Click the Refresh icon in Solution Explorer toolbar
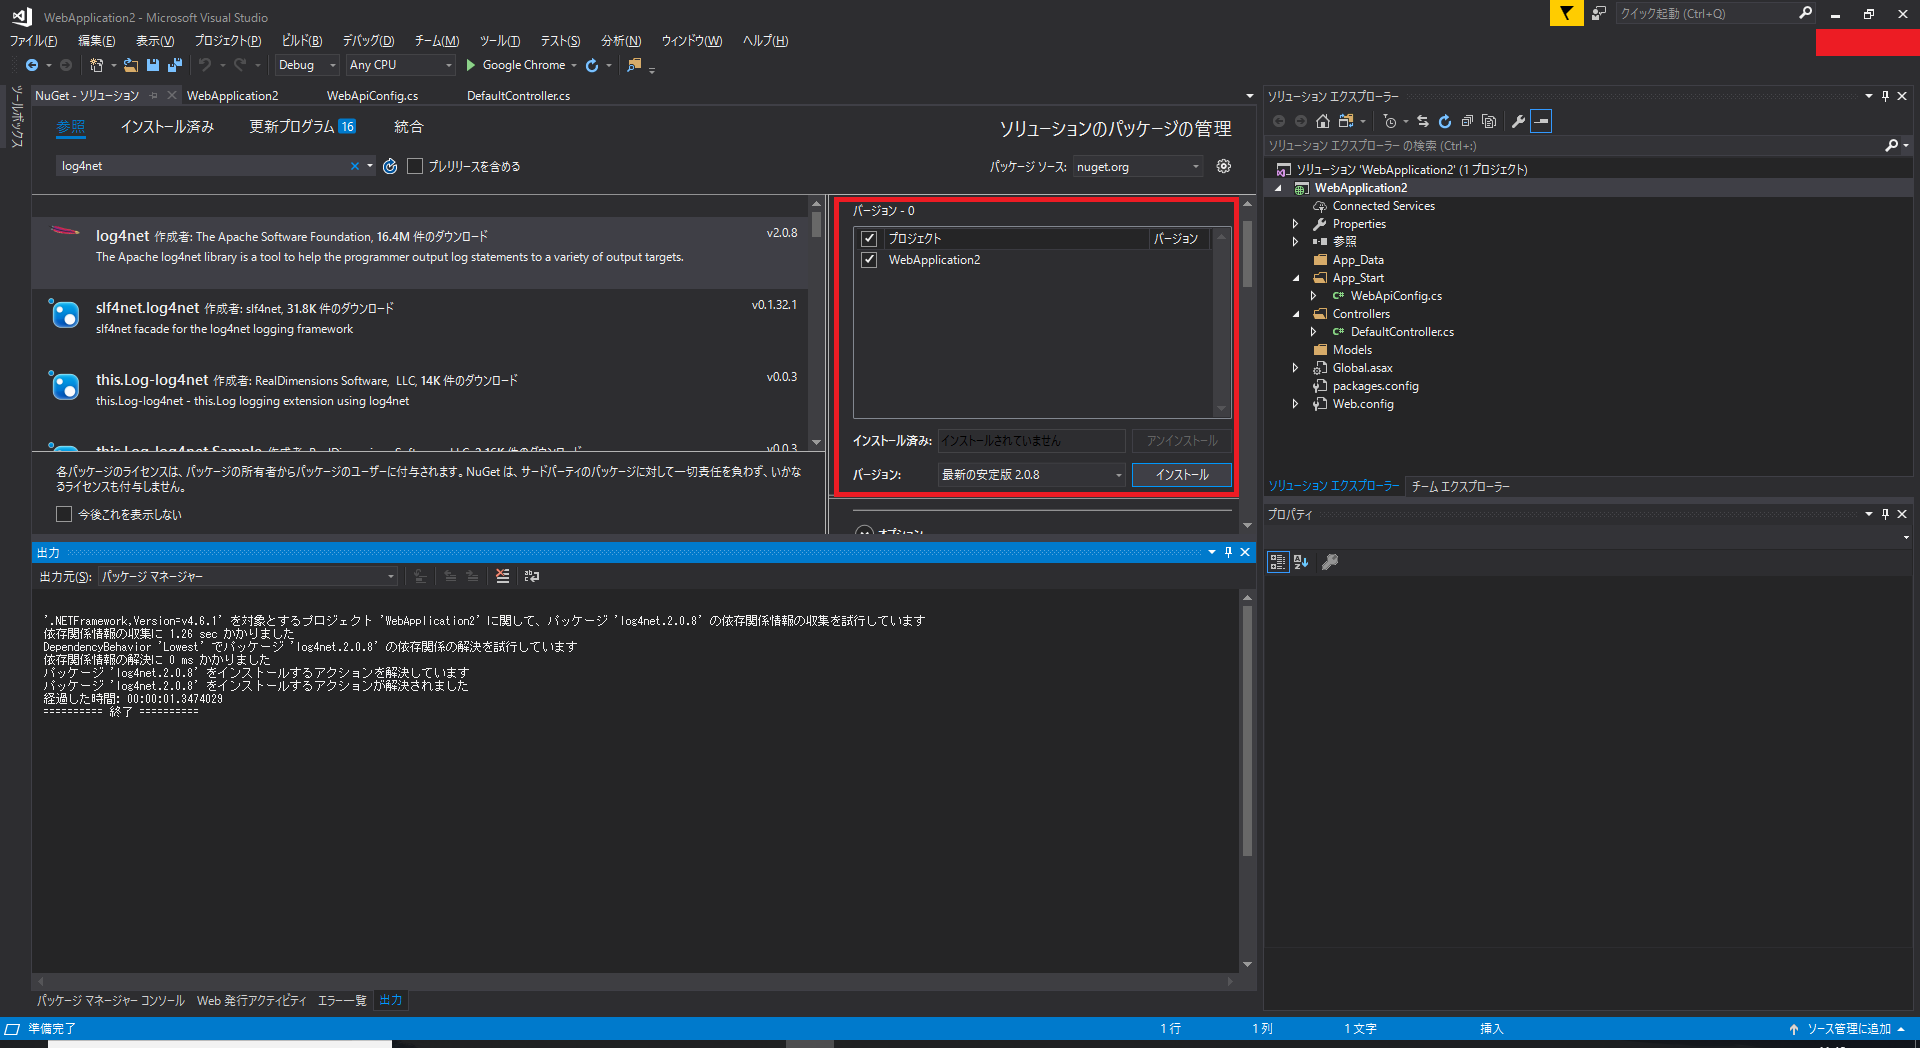Image resolution: width=1920 pixels, height=1048 pixels. (x=1445, y=121)
